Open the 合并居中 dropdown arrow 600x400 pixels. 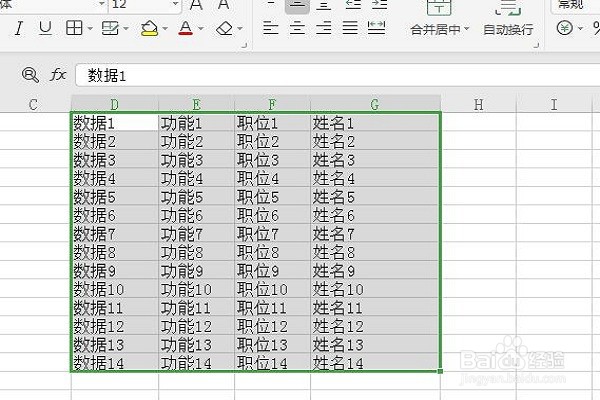[466, 29]
